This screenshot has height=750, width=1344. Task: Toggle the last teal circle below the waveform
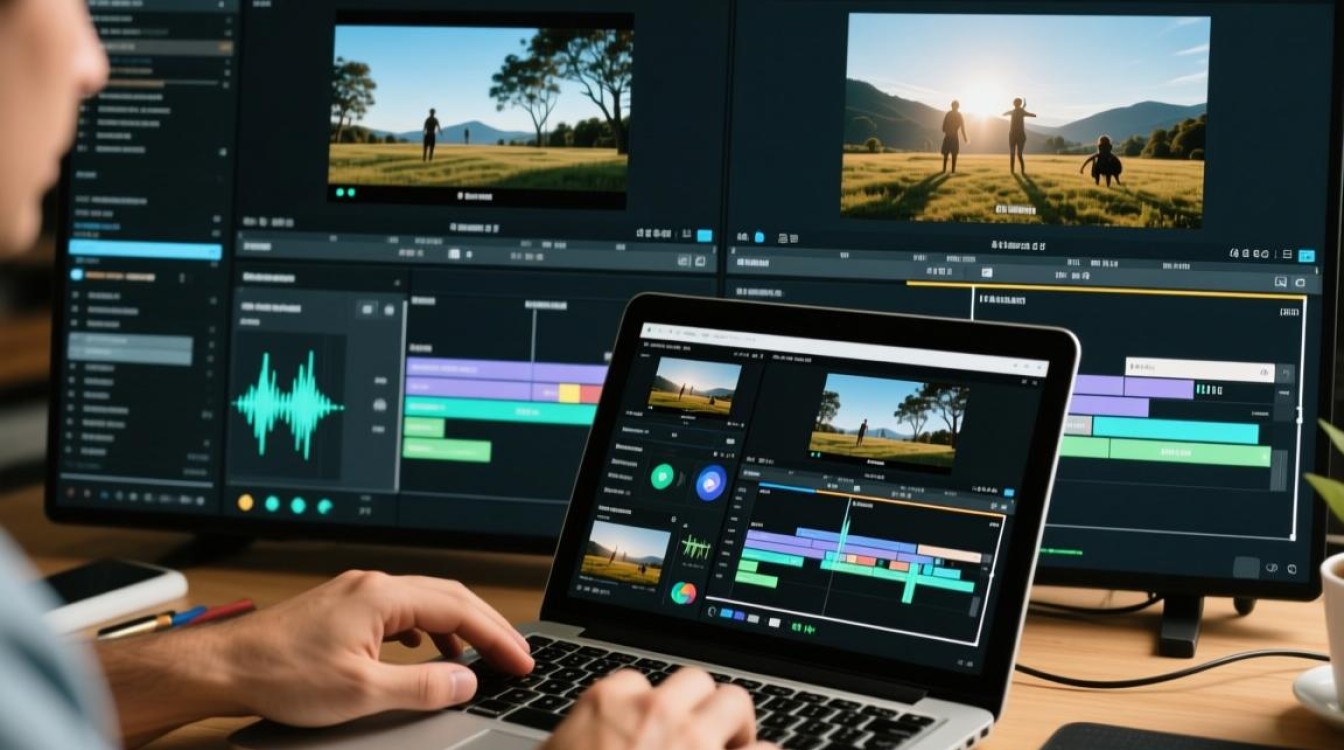[325, 506]
